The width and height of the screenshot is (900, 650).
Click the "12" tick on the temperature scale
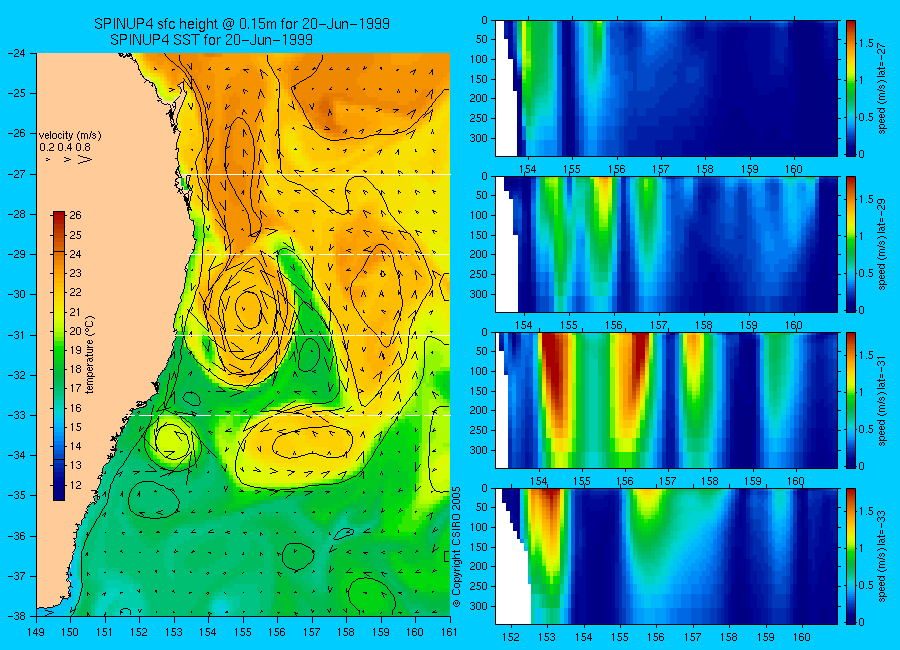point(76,485)
